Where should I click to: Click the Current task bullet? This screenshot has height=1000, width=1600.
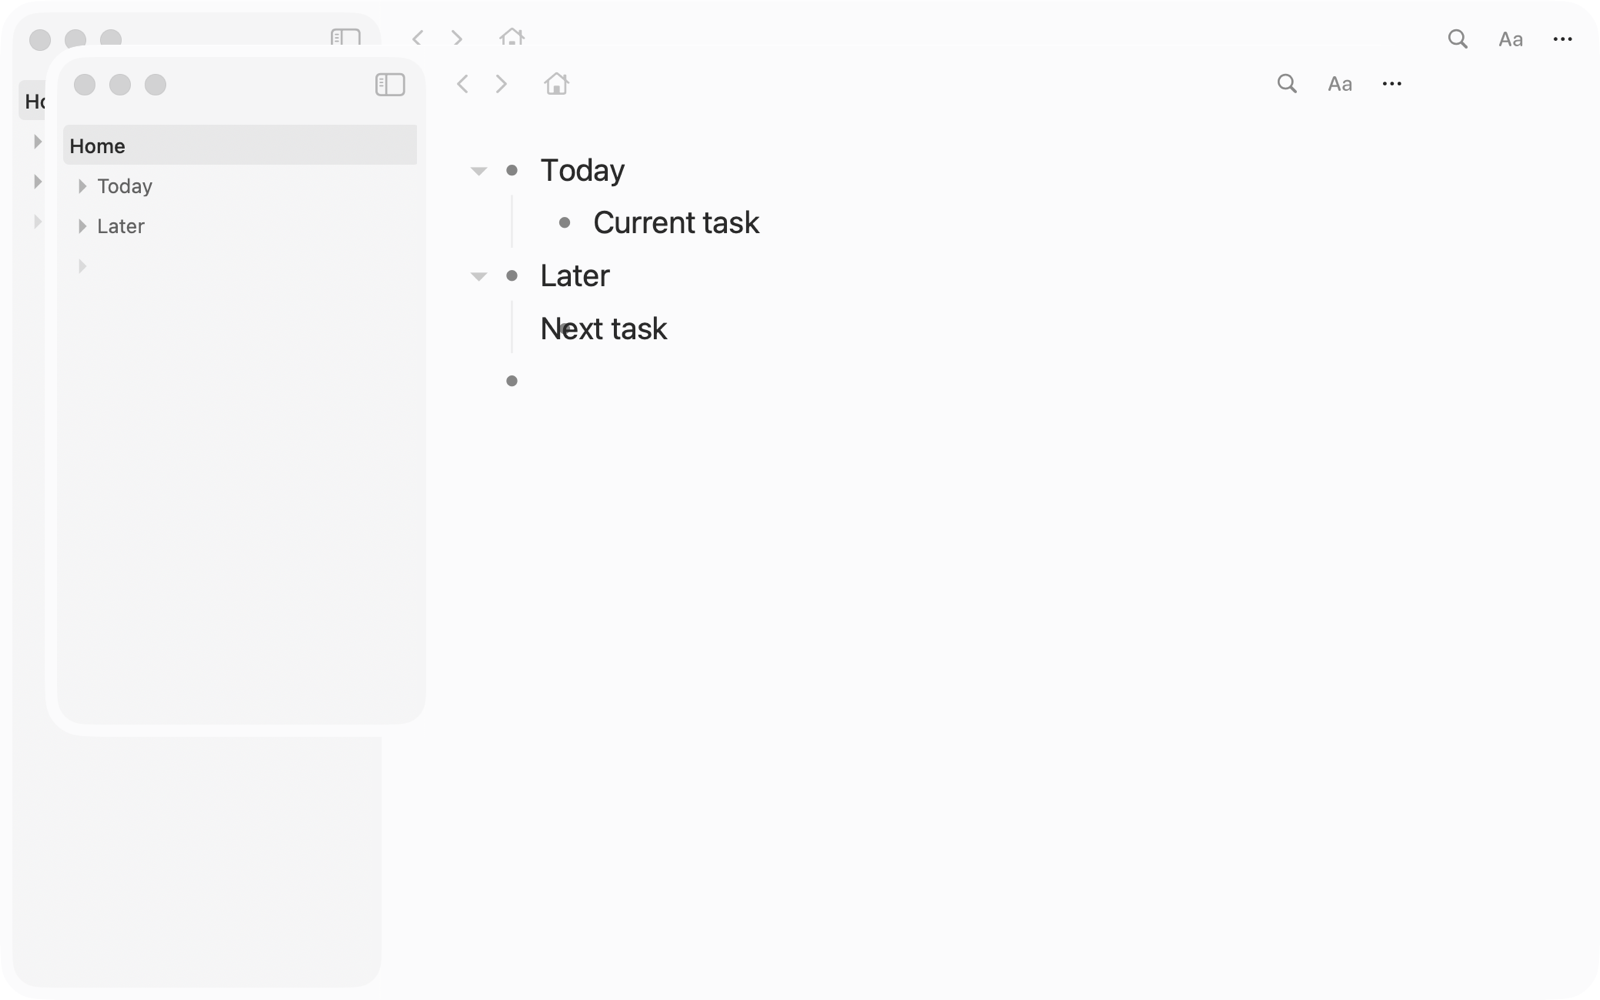[x=565, y=222]
